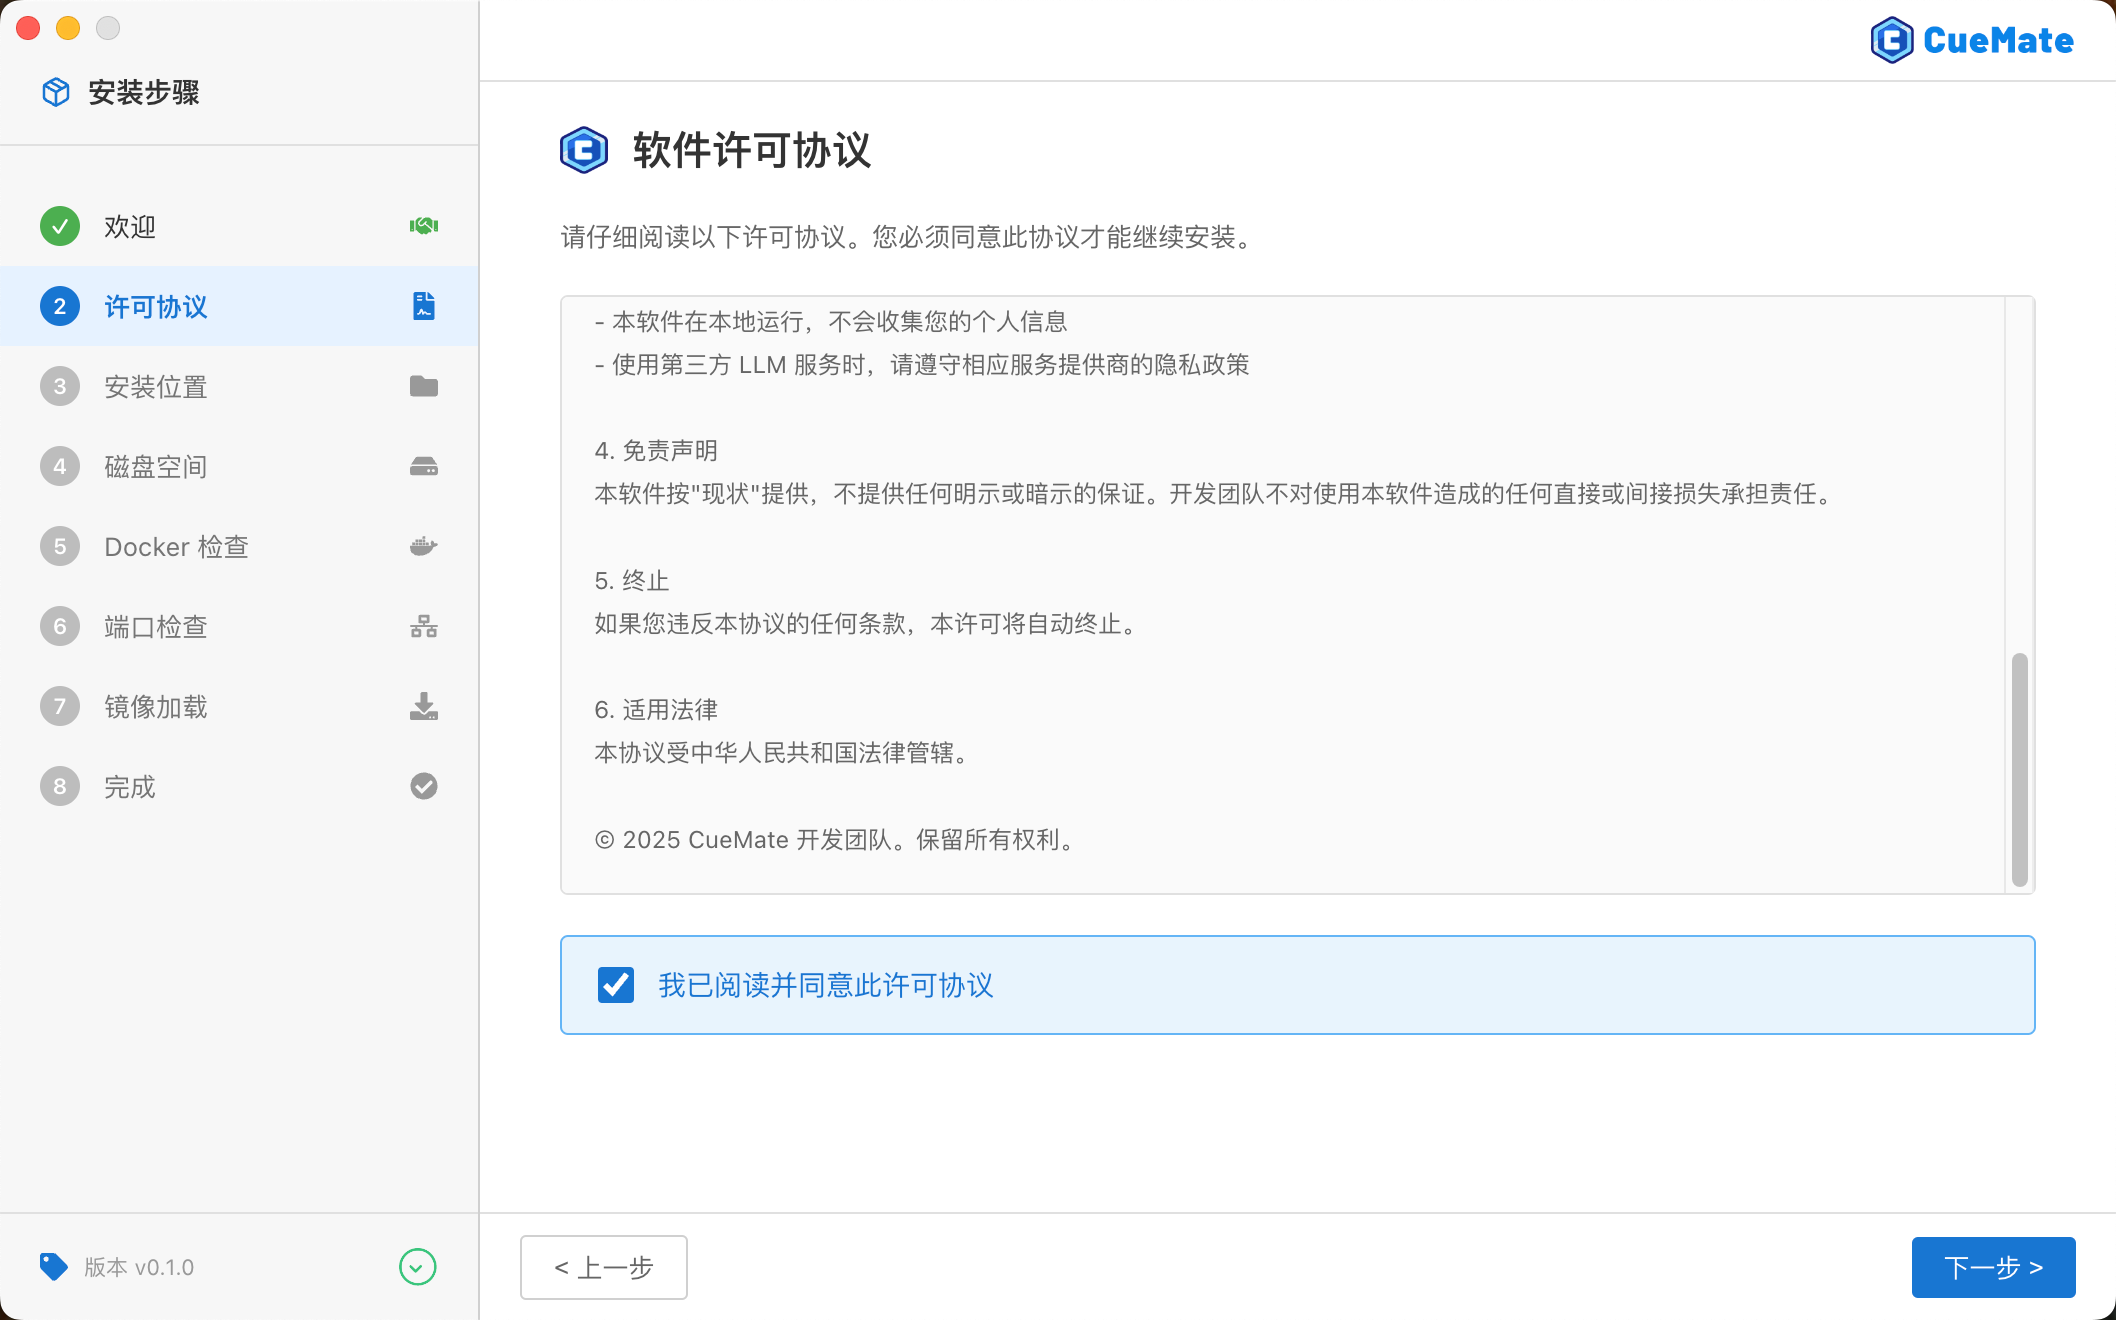Screen dimensions: 2116x1320
Task: Click the CueMate shield icon beside 软件许可协议 title
Action: [584, 151]
